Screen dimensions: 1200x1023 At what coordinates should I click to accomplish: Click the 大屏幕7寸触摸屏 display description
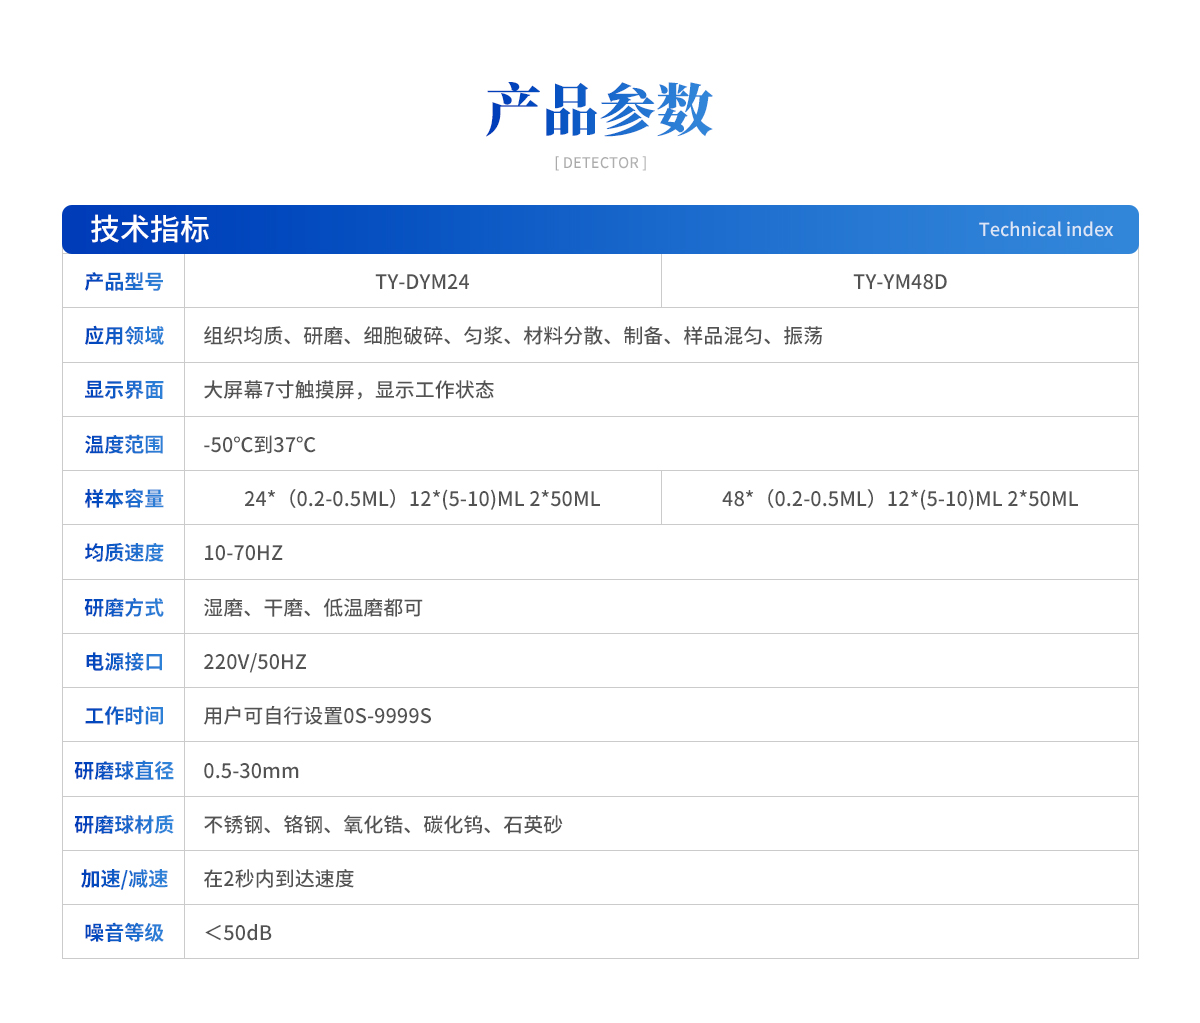(349, 390)
